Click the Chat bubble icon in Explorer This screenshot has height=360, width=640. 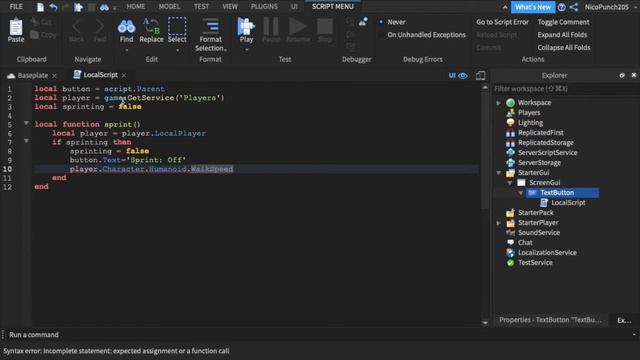(510, 242)
